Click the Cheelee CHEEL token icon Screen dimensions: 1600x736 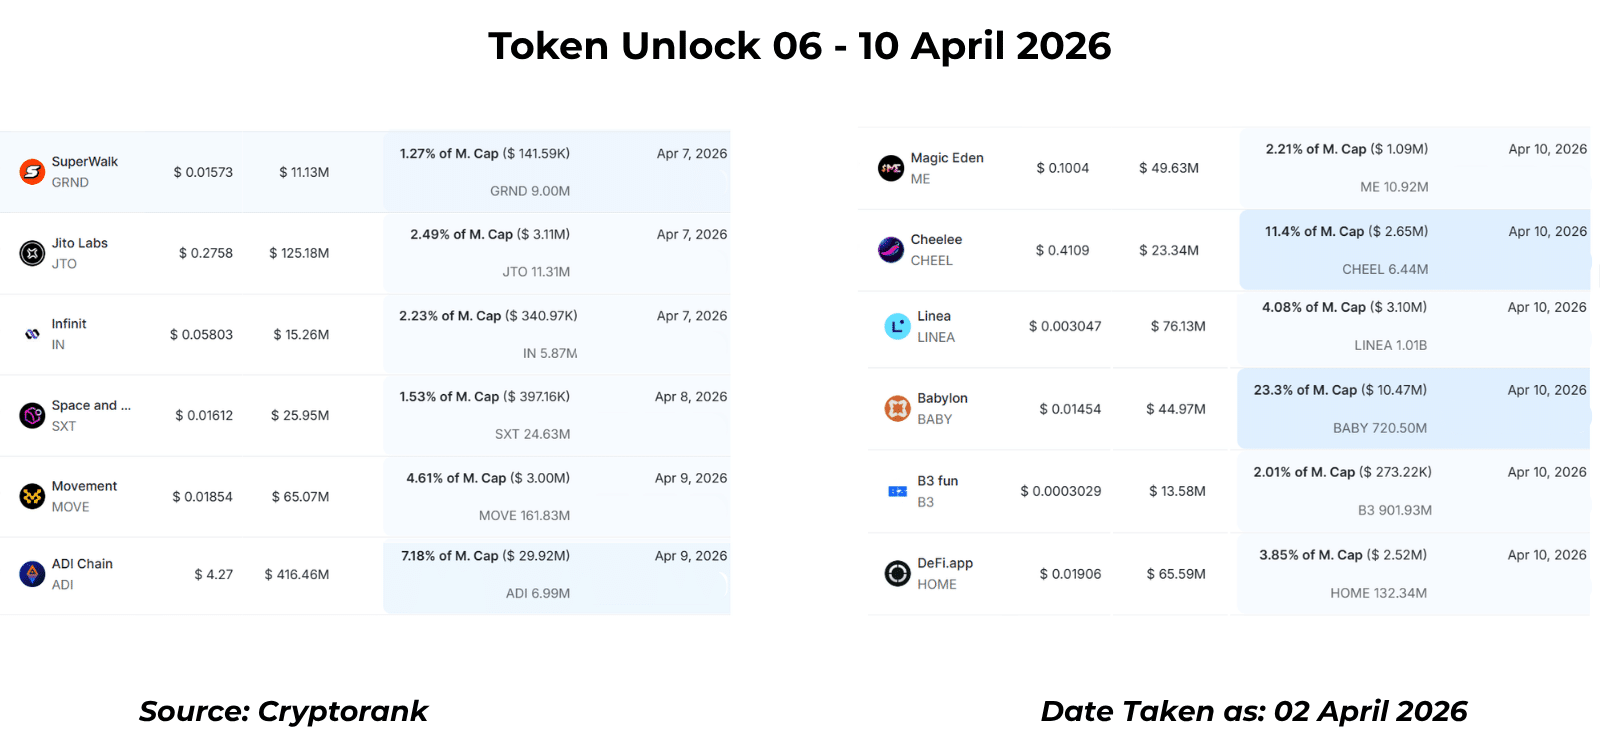tap(891, 250)
